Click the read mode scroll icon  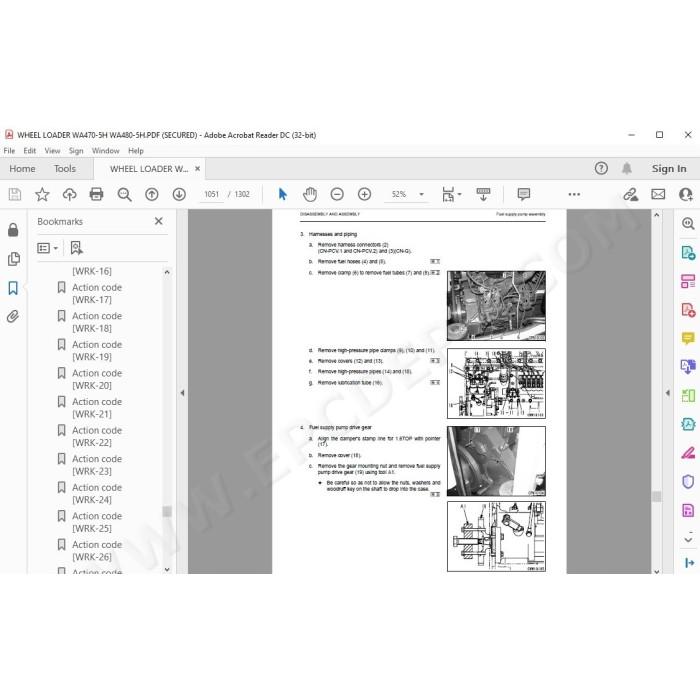[x=483, y=194]
